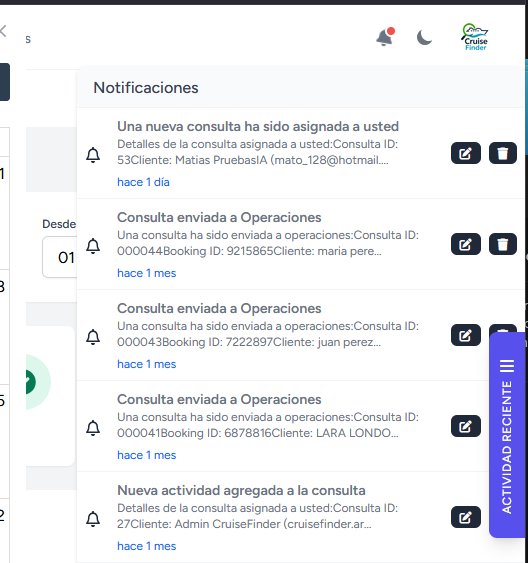Open the Cruise Finder profile logo

475,37
